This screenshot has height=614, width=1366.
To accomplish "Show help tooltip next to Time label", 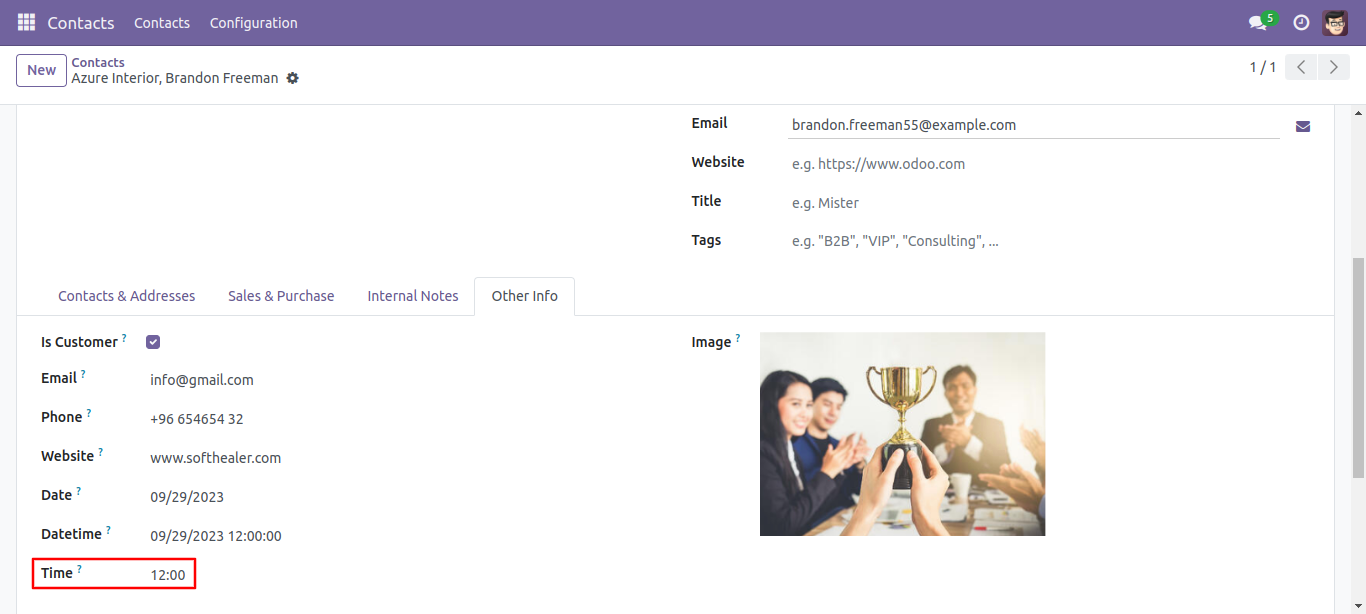I will click(80, 569).
